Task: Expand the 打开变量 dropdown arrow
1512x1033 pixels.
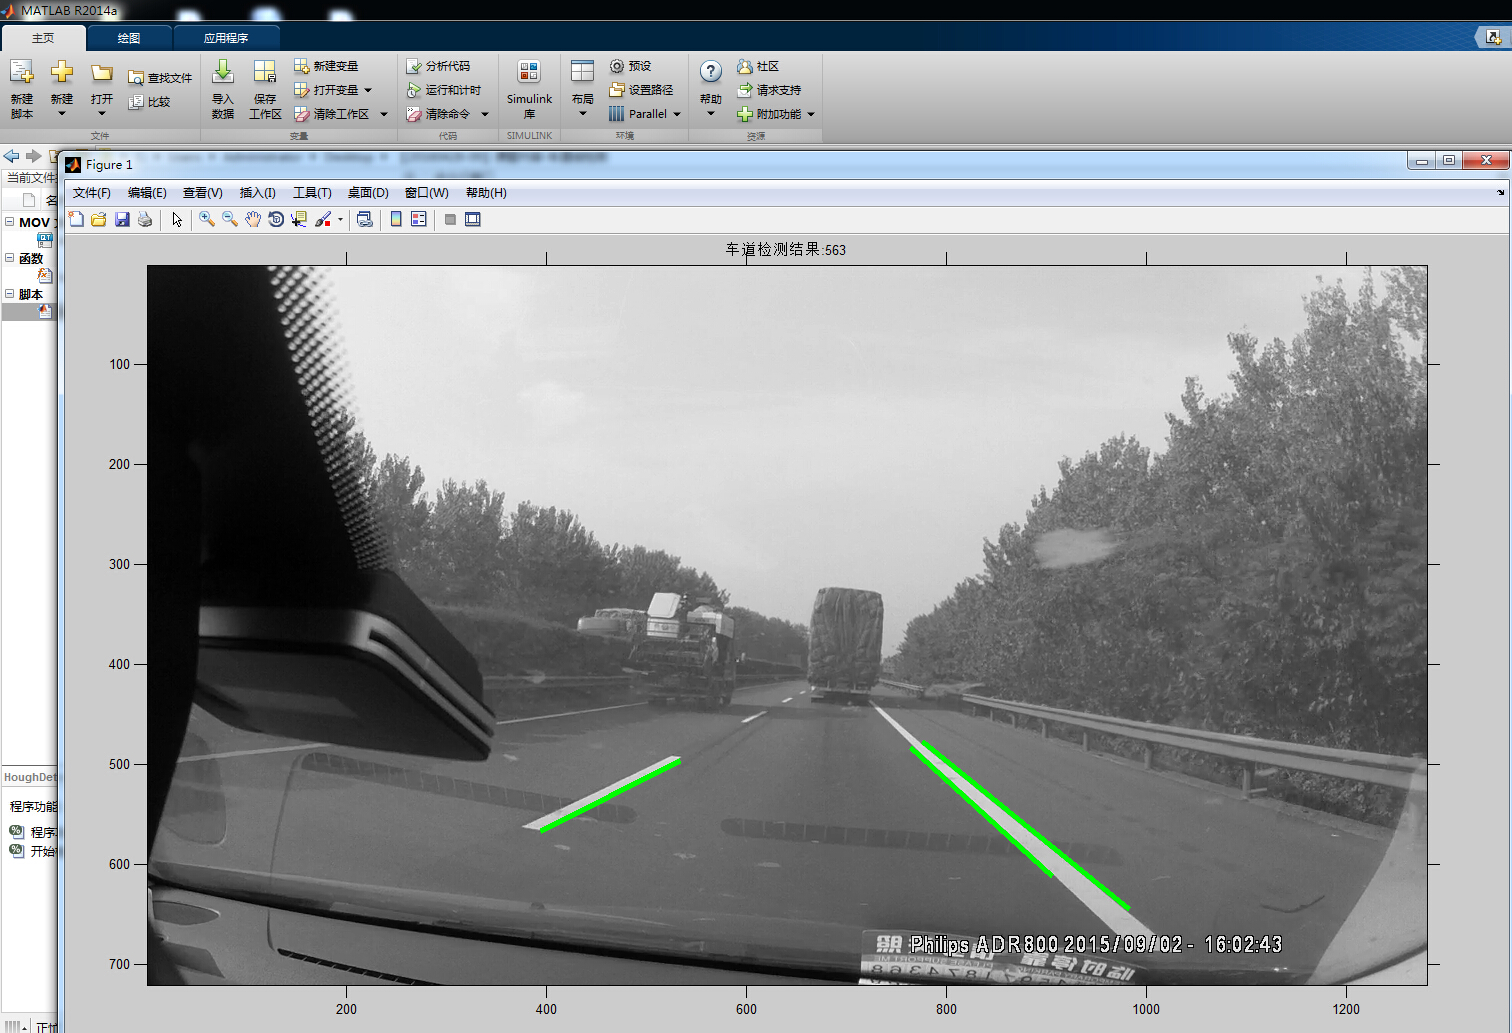Action: pyautogui.click(x=368, y=90)
